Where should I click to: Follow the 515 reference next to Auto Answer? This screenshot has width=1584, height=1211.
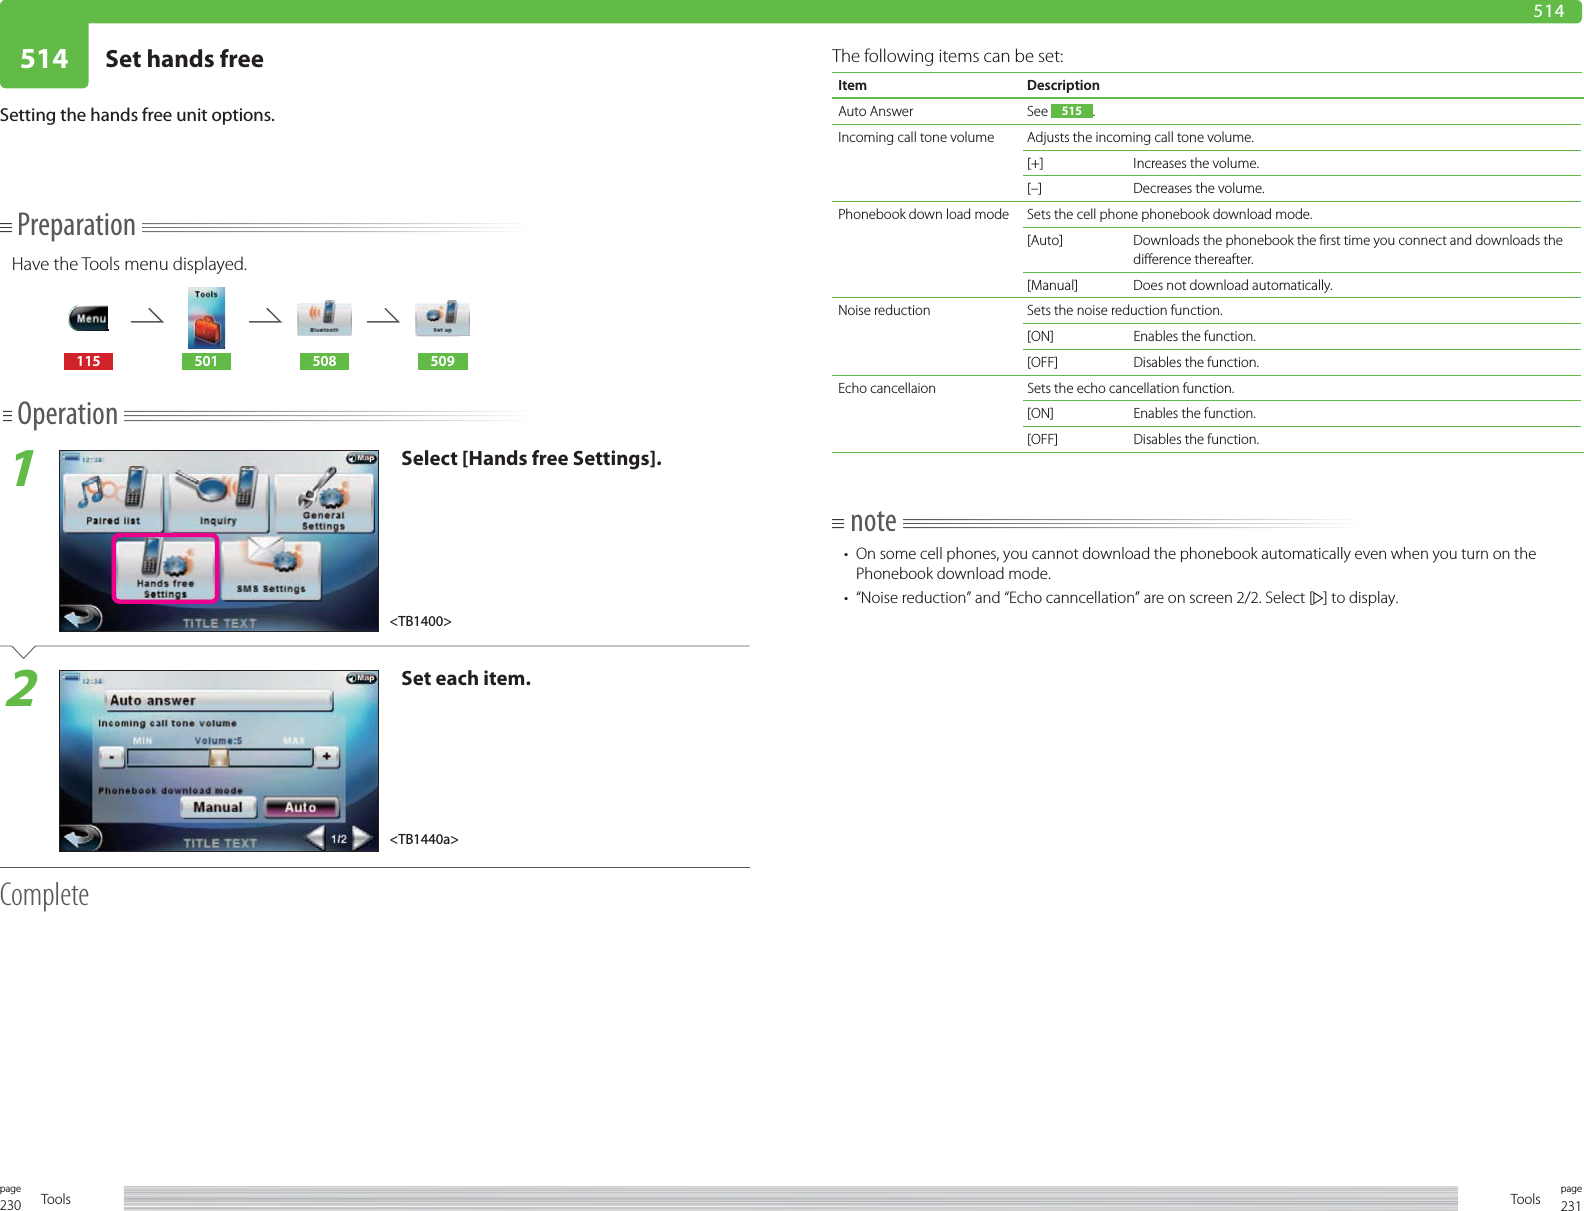click(x=1072, y=111)
